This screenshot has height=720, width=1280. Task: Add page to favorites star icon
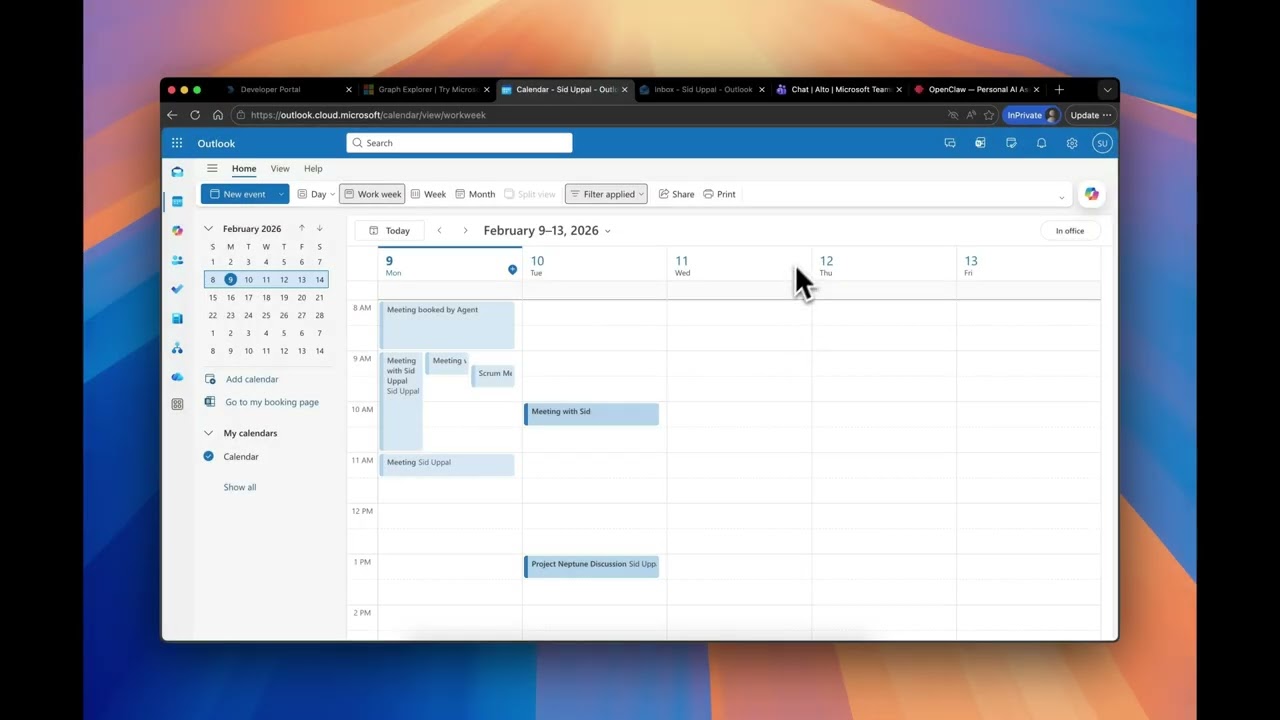click(989, 115)
